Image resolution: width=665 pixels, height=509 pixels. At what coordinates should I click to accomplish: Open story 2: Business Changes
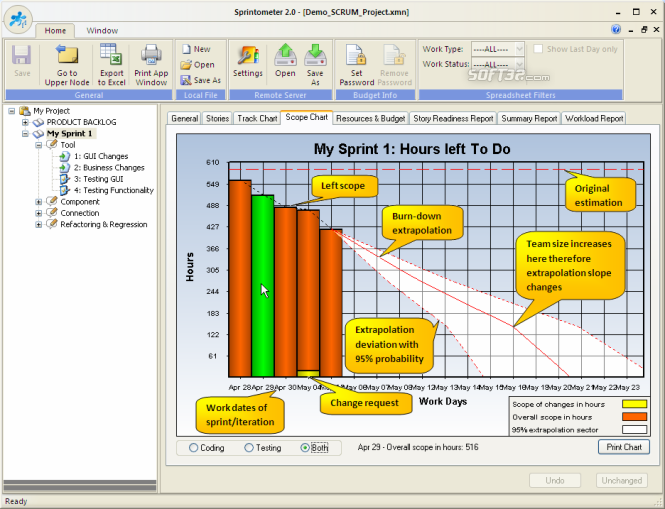click(x=109, y=168)
